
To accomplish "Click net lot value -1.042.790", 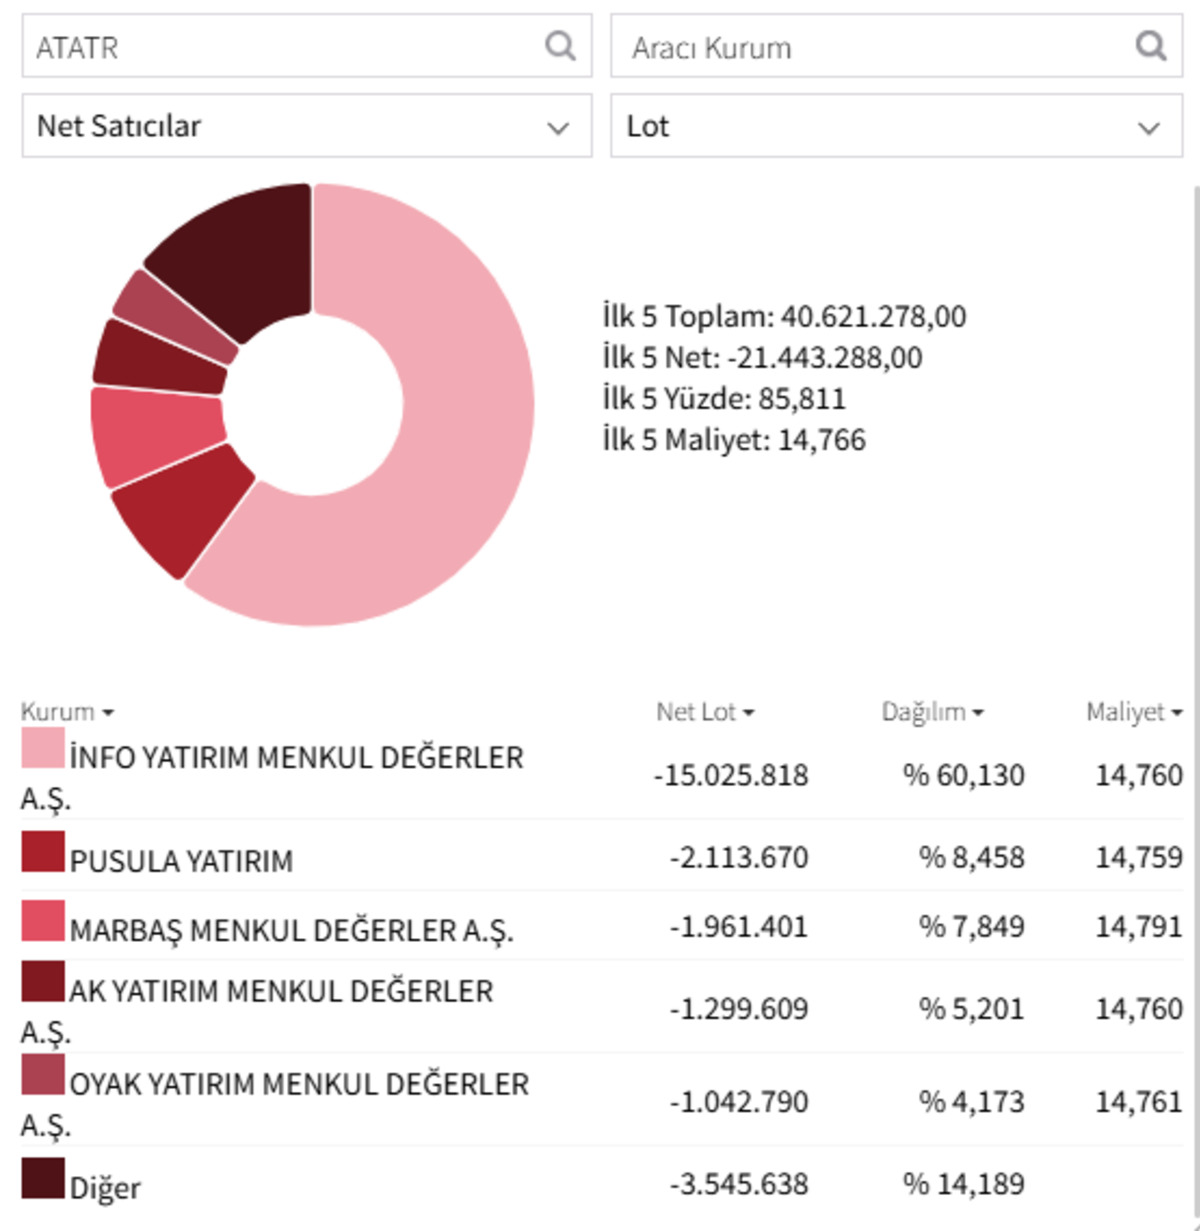I will pyautogui.click(x=739, y=1101).
